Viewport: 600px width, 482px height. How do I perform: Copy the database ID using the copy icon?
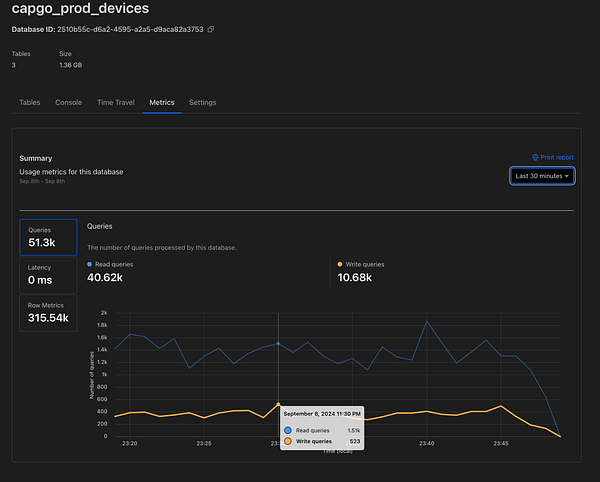211,30
